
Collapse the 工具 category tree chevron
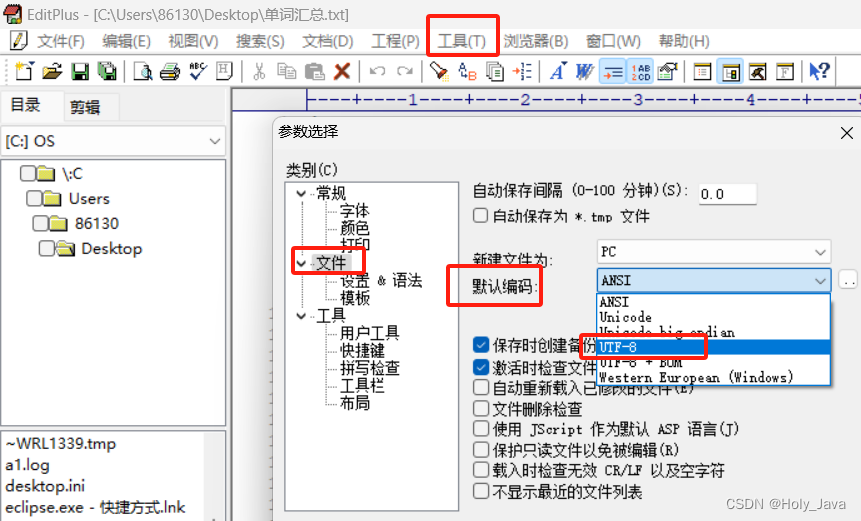click(x=301, y=316)
